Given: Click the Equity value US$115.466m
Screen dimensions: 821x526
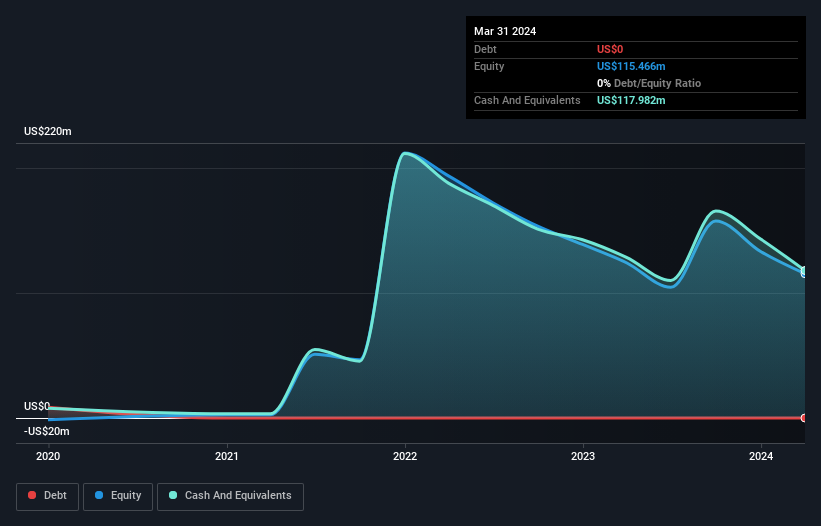Looking at the screenshot, I should (631, 66).
